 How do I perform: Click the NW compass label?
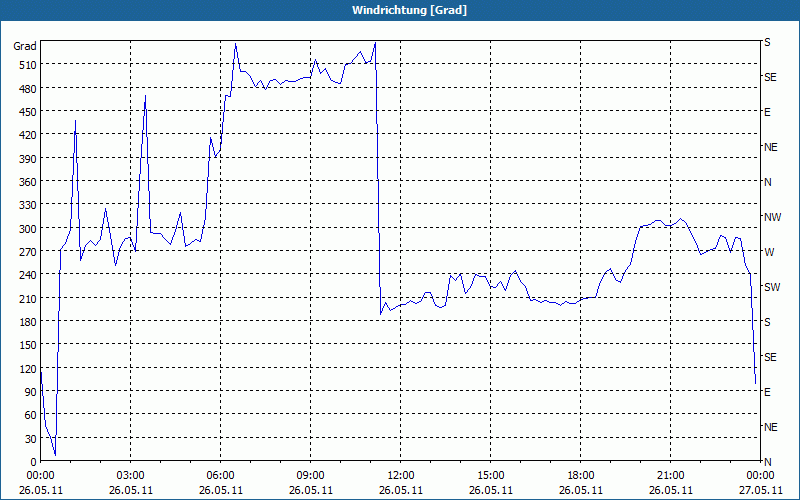coord(772,217)
